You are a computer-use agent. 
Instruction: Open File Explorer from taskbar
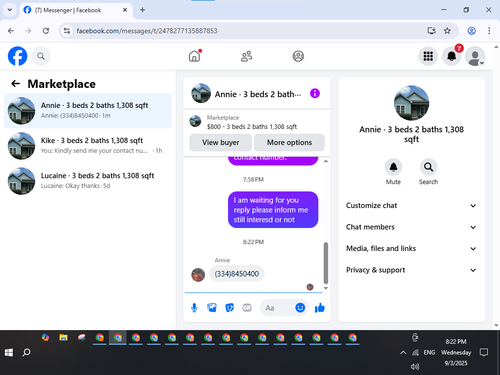click(x=63, y=338)
